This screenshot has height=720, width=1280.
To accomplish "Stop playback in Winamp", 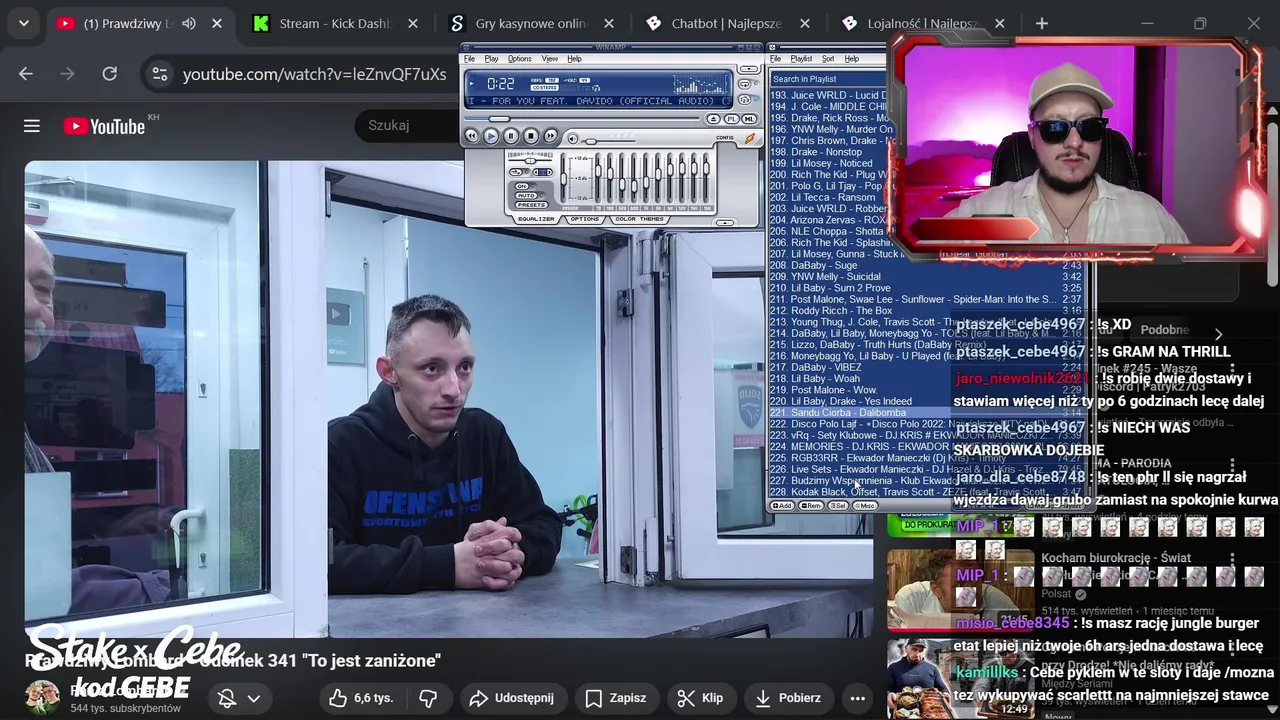I will click(531, 136).
